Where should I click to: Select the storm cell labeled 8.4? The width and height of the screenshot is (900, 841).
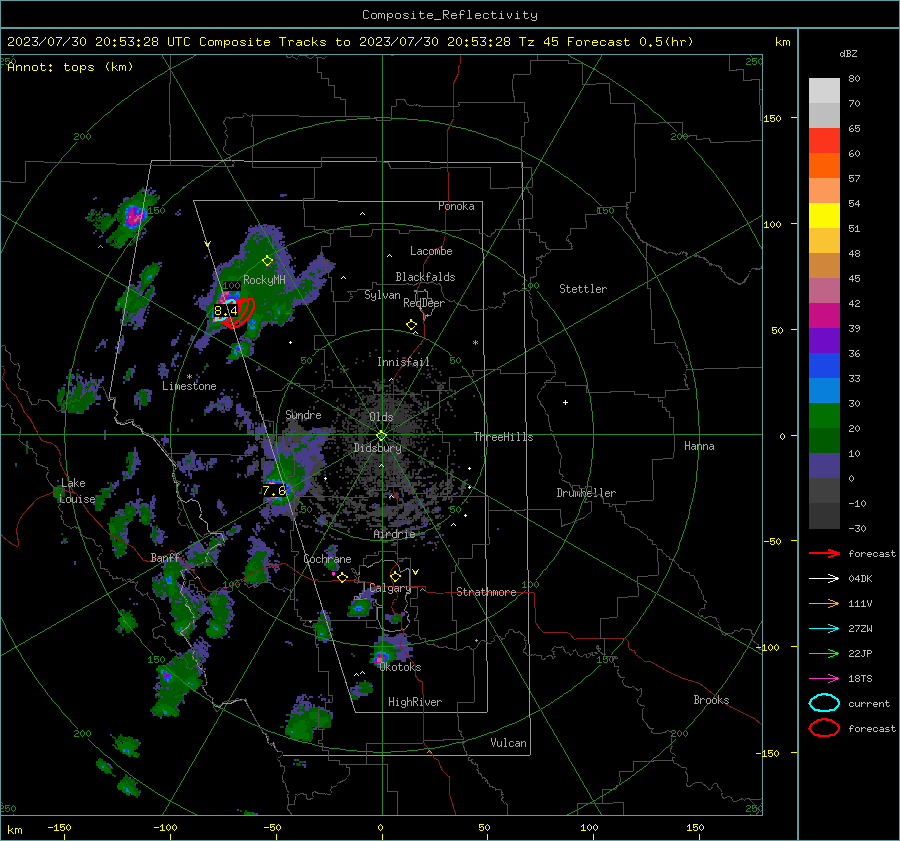click(x=226, y=311)
